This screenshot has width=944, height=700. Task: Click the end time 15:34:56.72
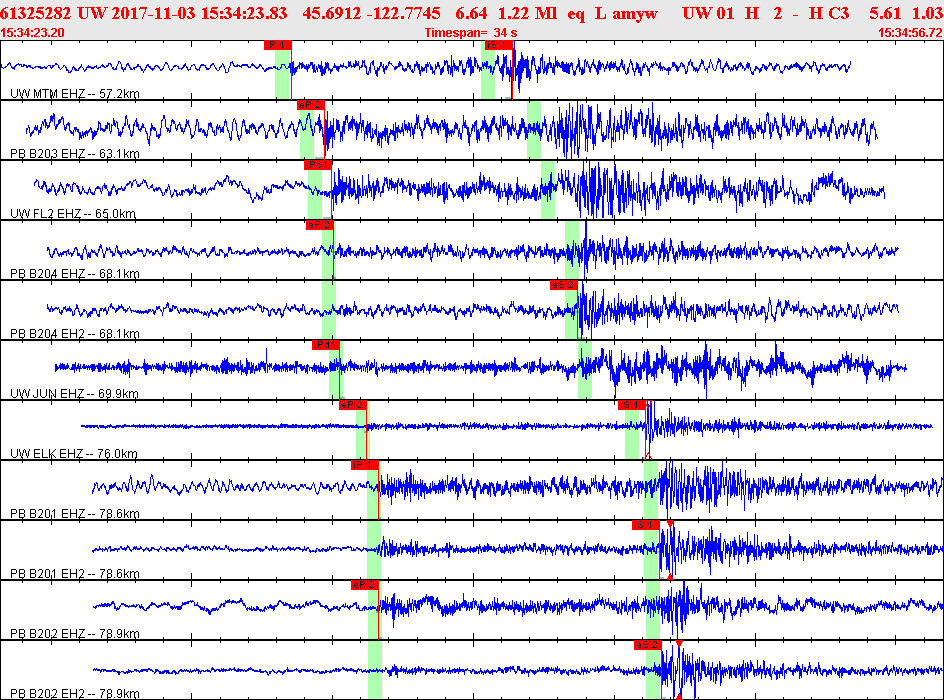909,33
